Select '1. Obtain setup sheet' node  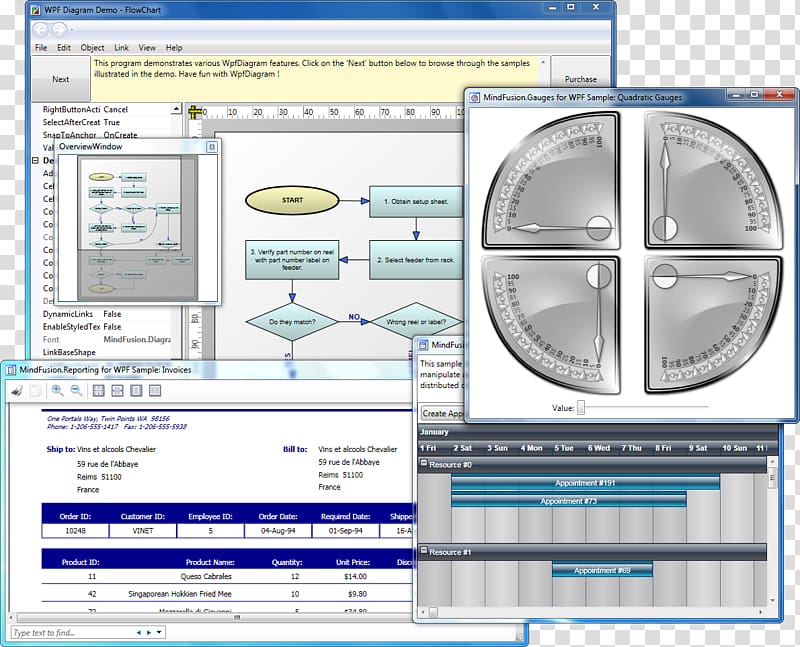(x=416, y=202)
